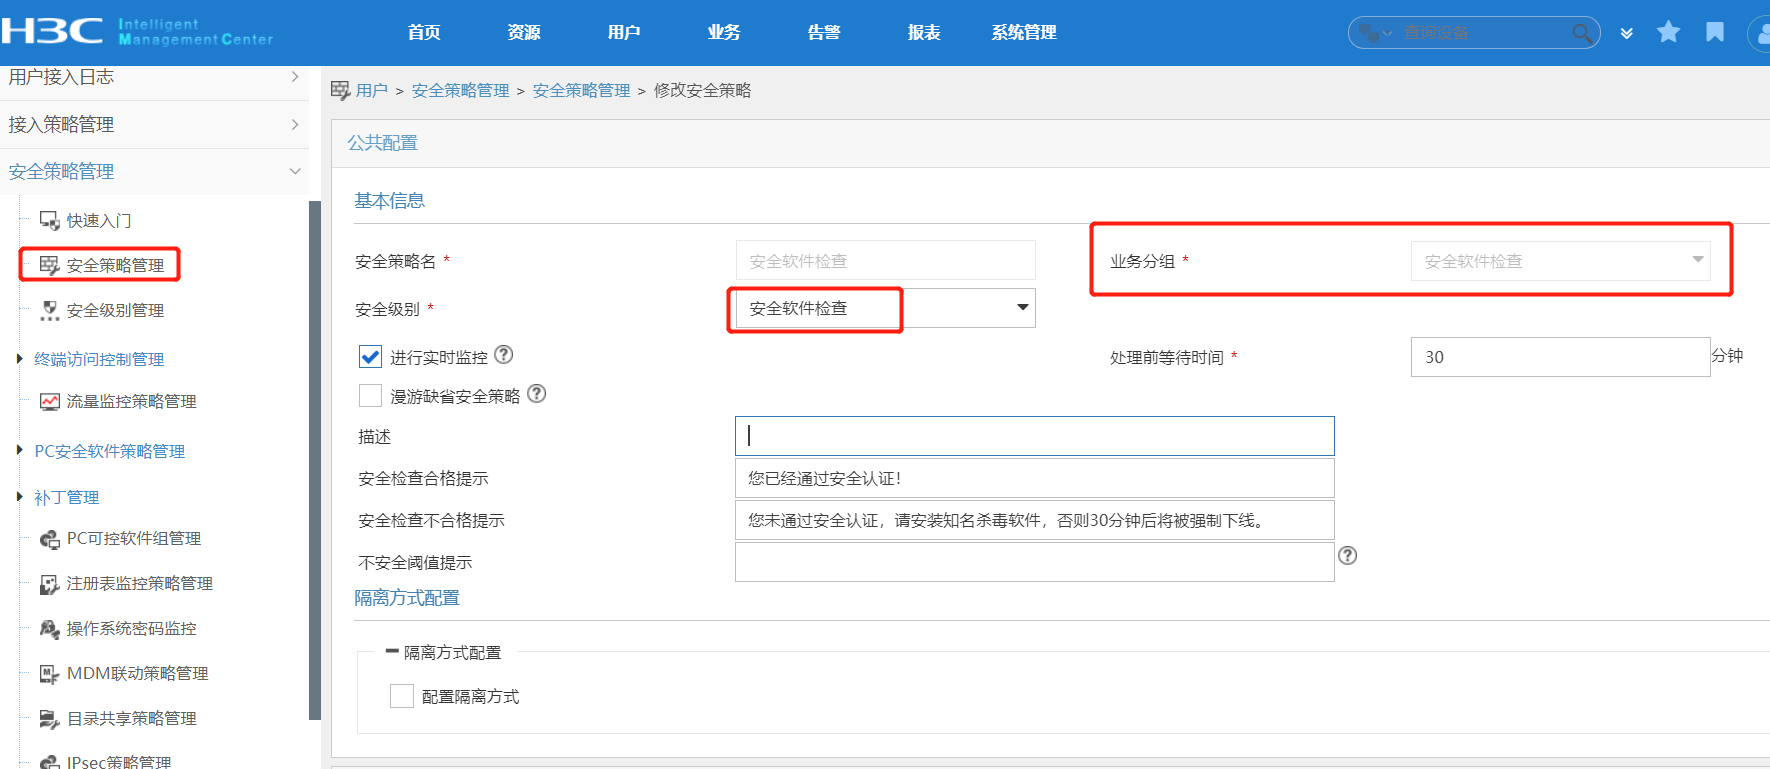Image resolution: width=1770 pixels, height=769 pixels.
Task: Open 流量监控策略管理 sidebar item
Action: click(131, 401)
